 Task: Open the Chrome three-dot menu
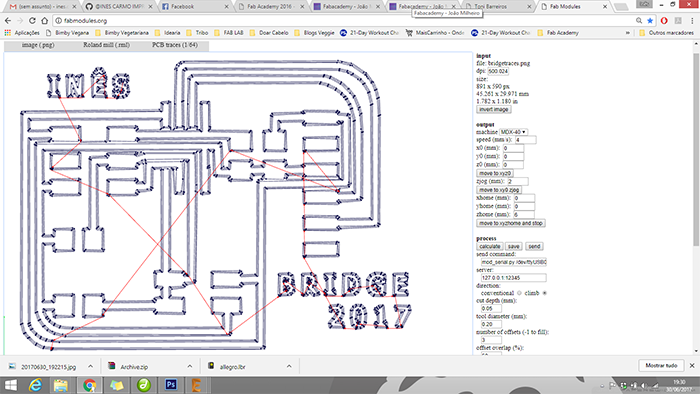click(692, 21)
